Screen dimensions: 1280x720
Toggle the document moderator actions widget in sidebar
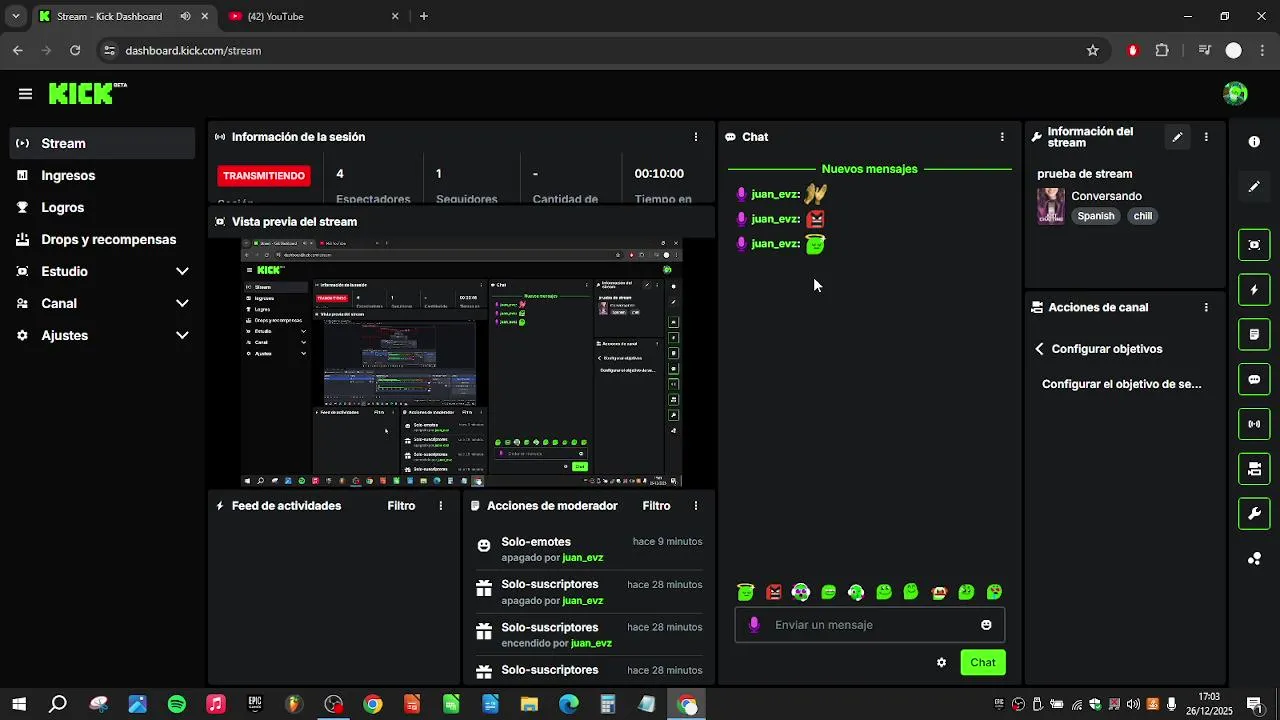(1254, 334)
